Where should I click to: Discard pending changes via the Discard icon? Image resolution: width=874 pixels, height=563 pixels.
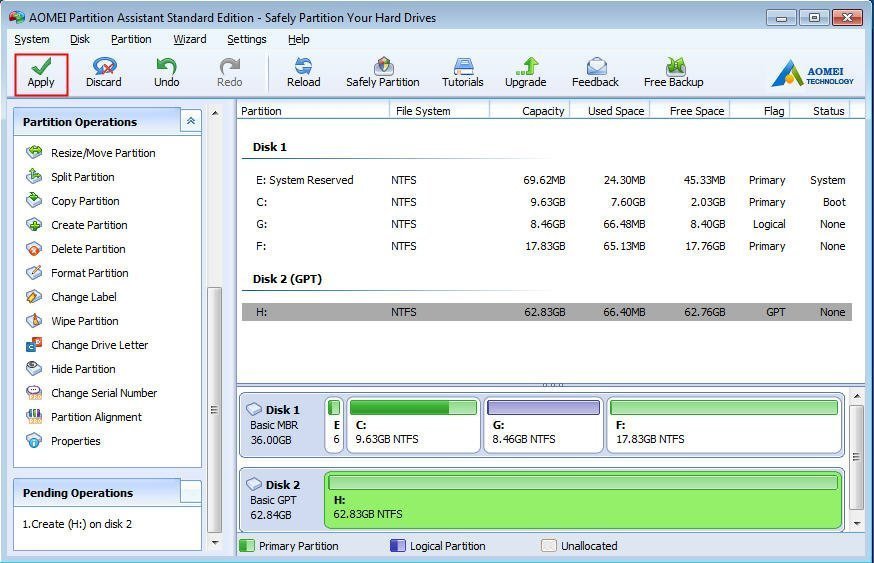(x=104, y=74)
